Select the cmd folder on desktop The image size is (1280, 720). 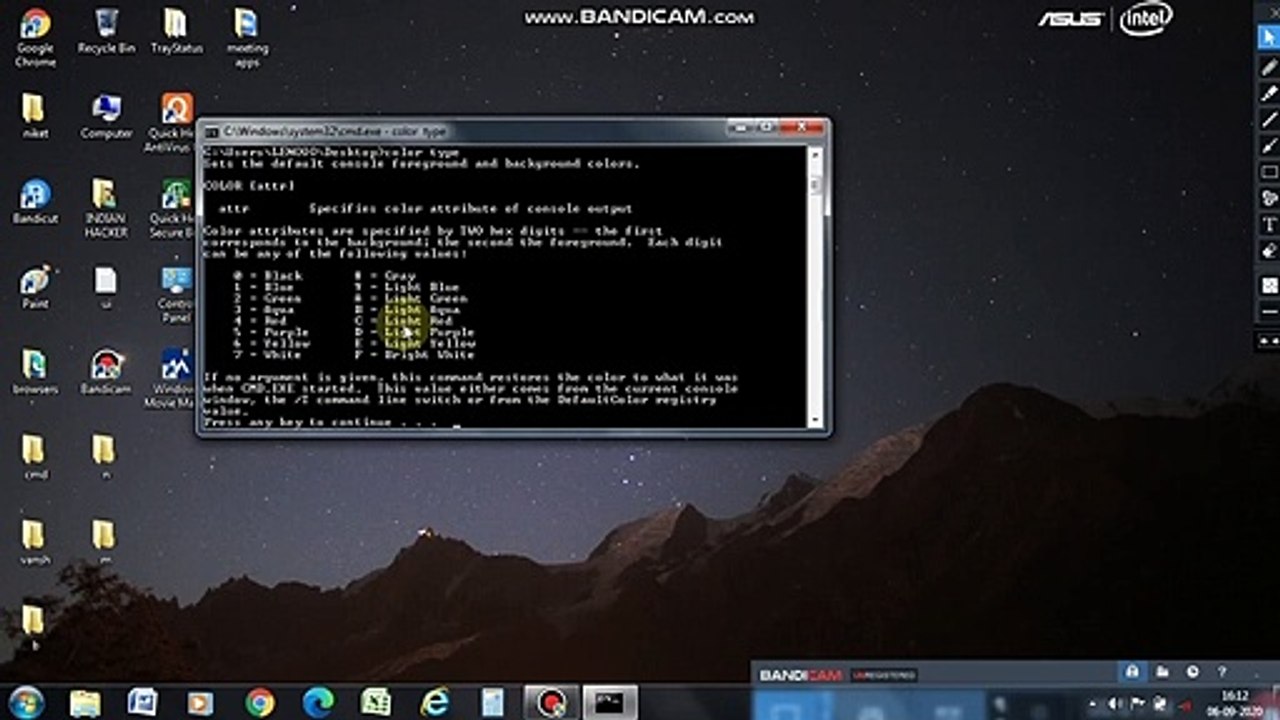[34, 456]
